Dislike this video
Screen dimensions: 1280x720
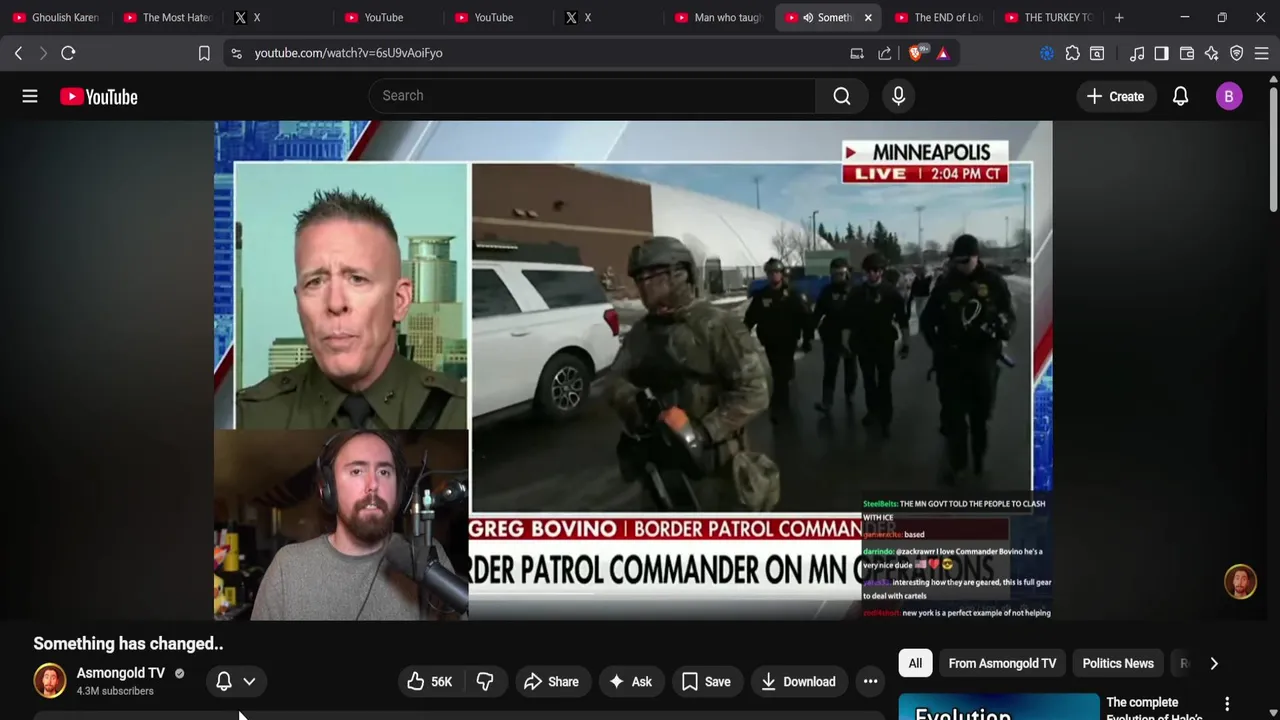[485, 681]
